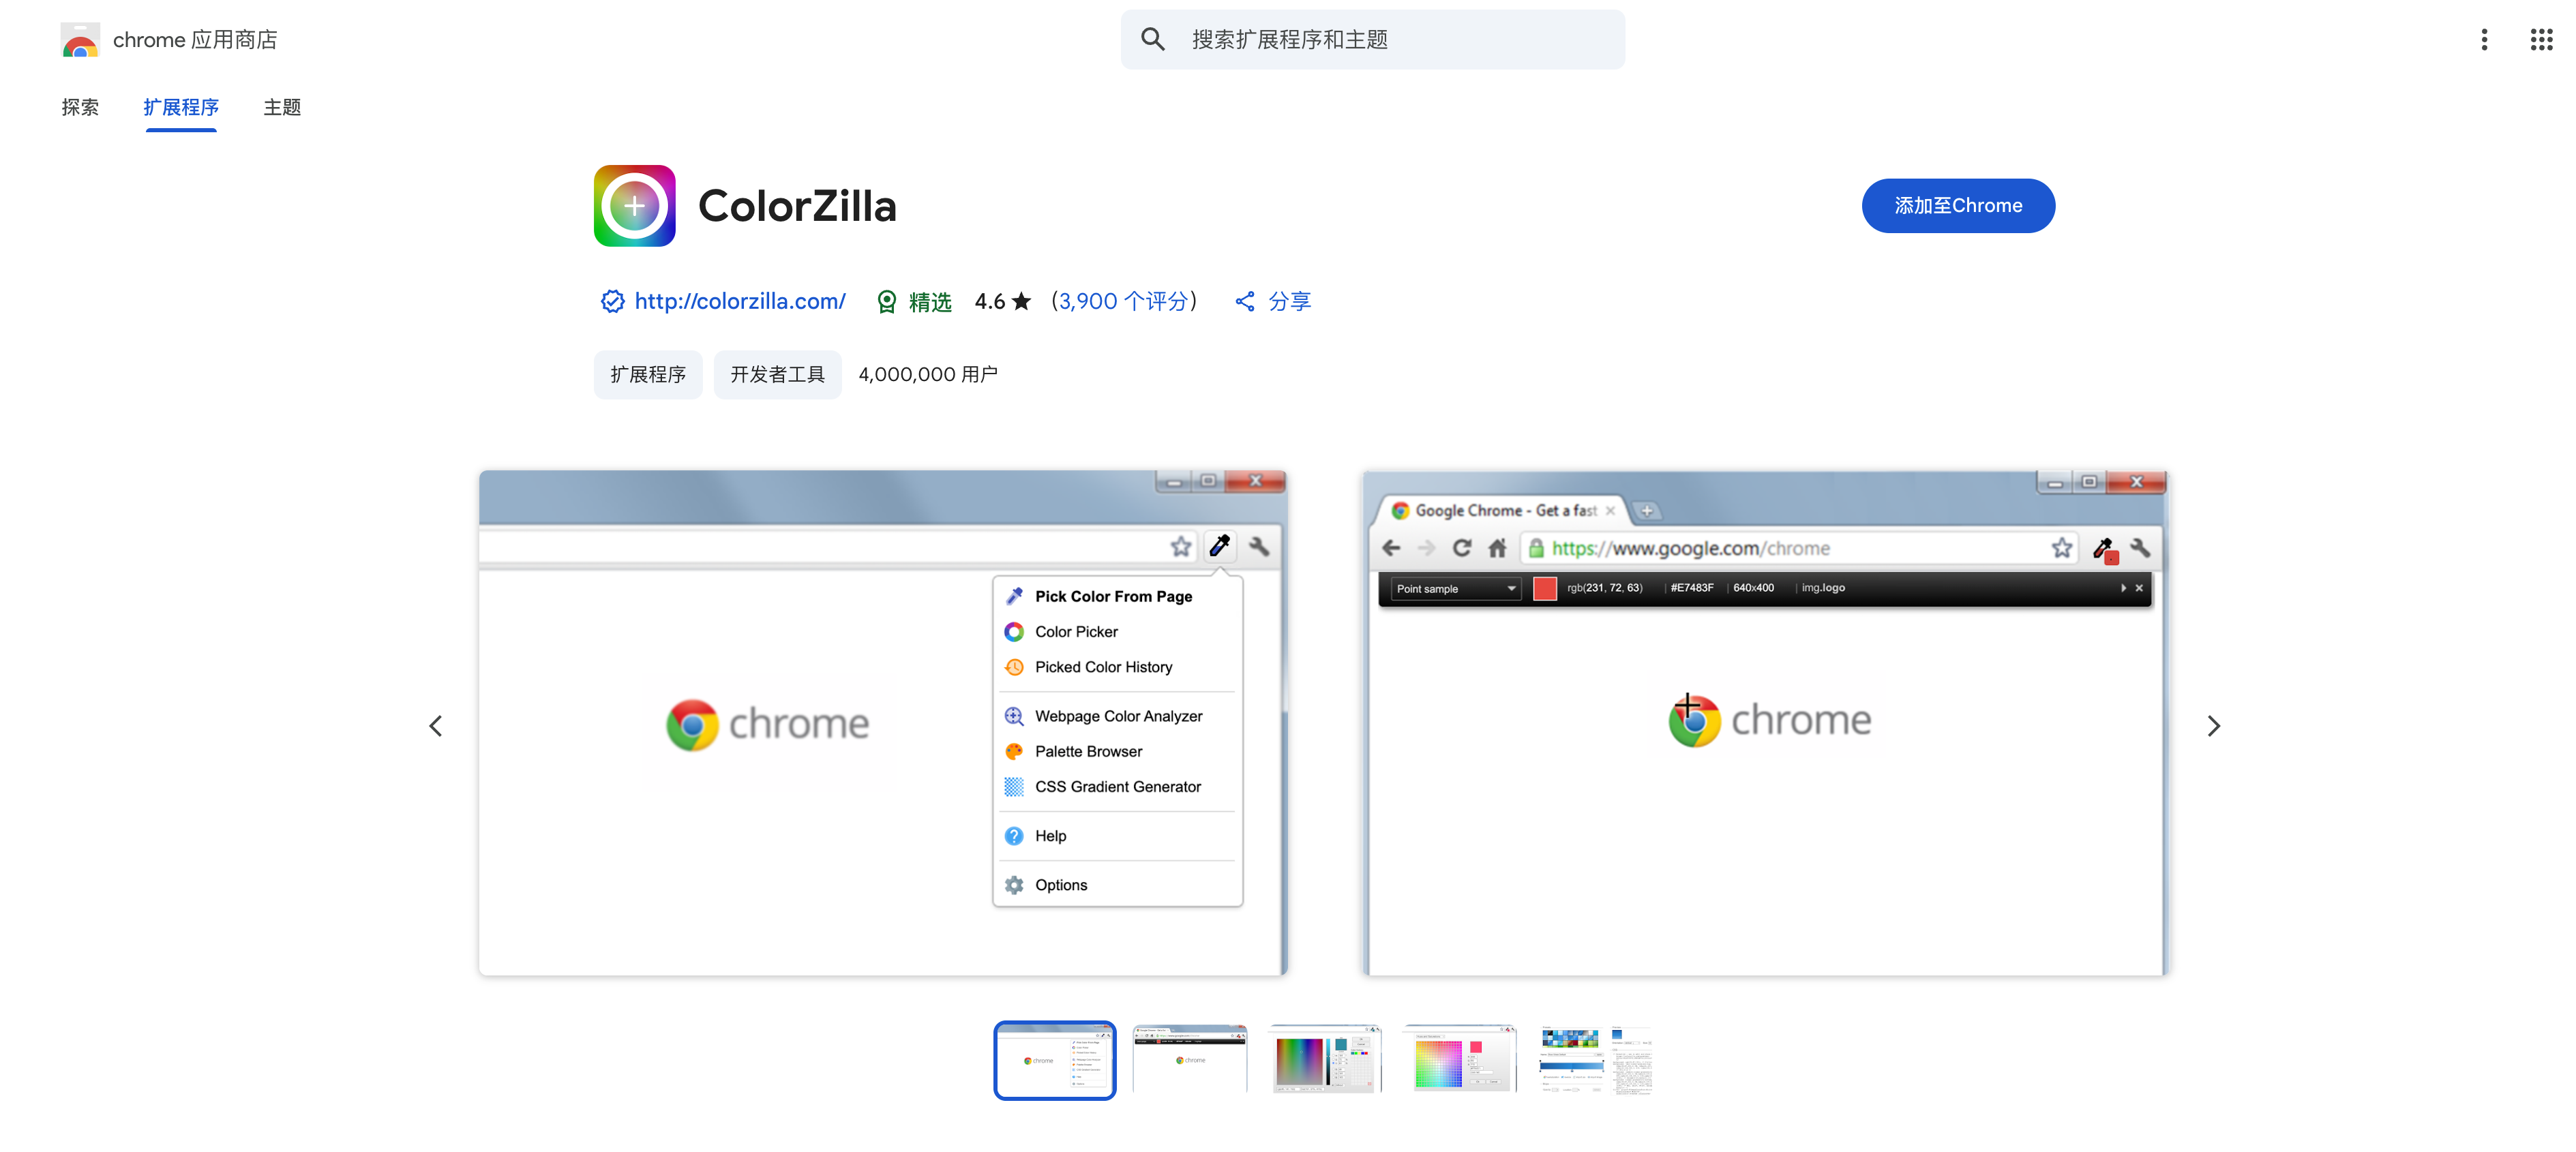Show previous screenshot with left chevron
This screenshot has height=1152, width=2576.
tap(436, 726)
